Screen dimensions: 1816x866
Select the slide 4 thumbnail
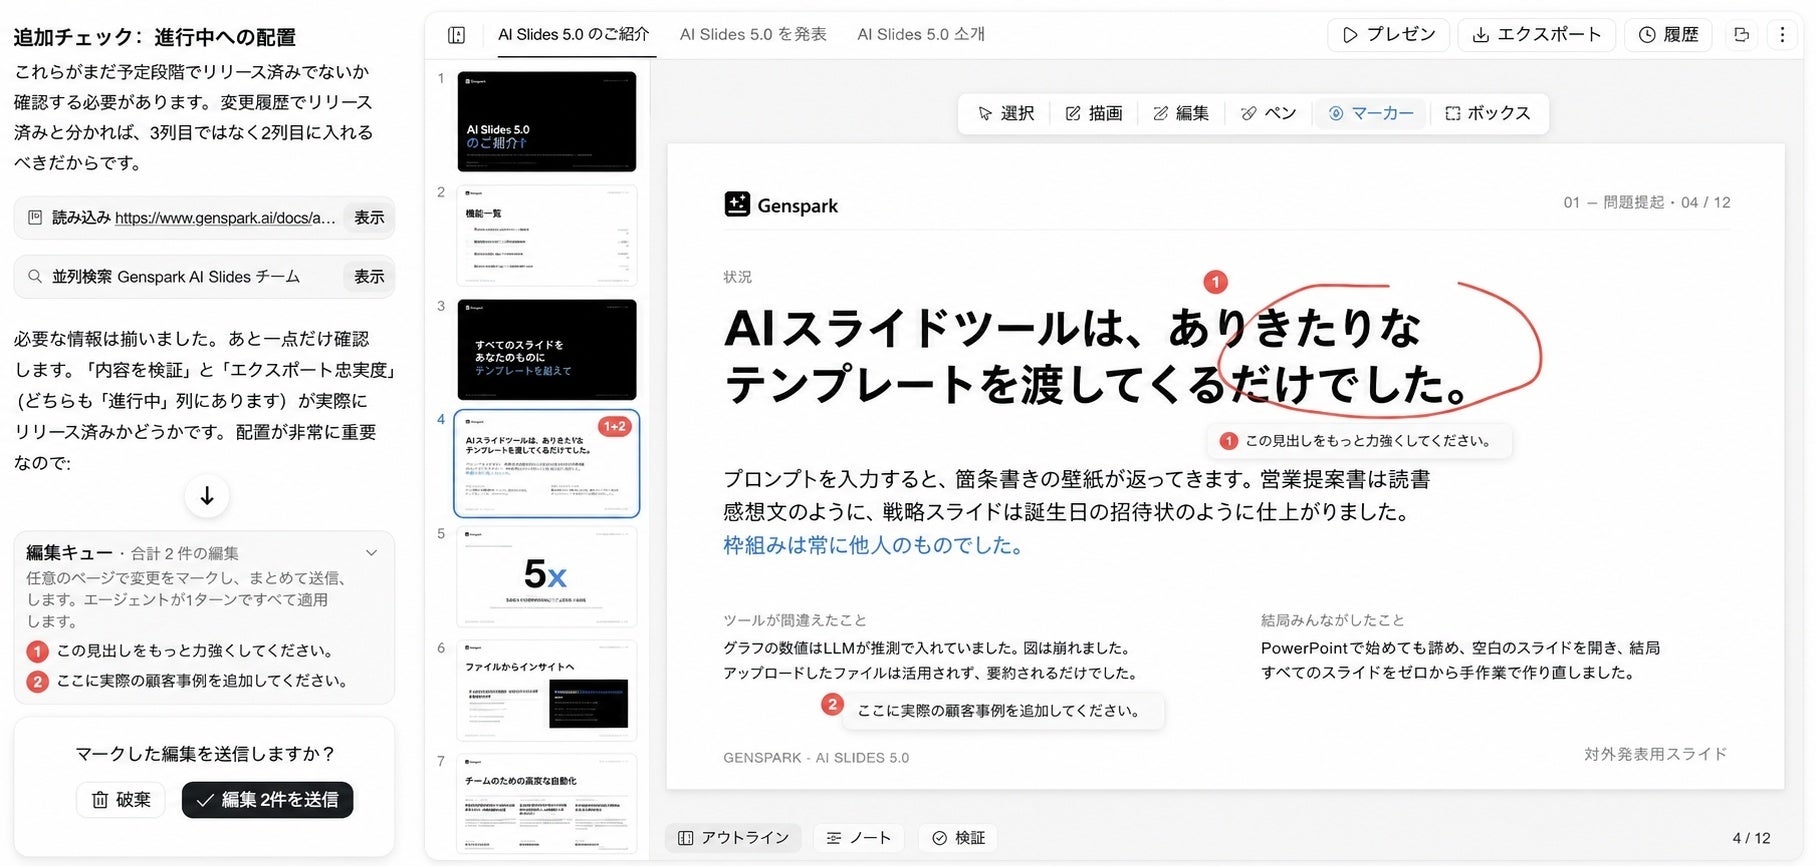tap(547, 464)
